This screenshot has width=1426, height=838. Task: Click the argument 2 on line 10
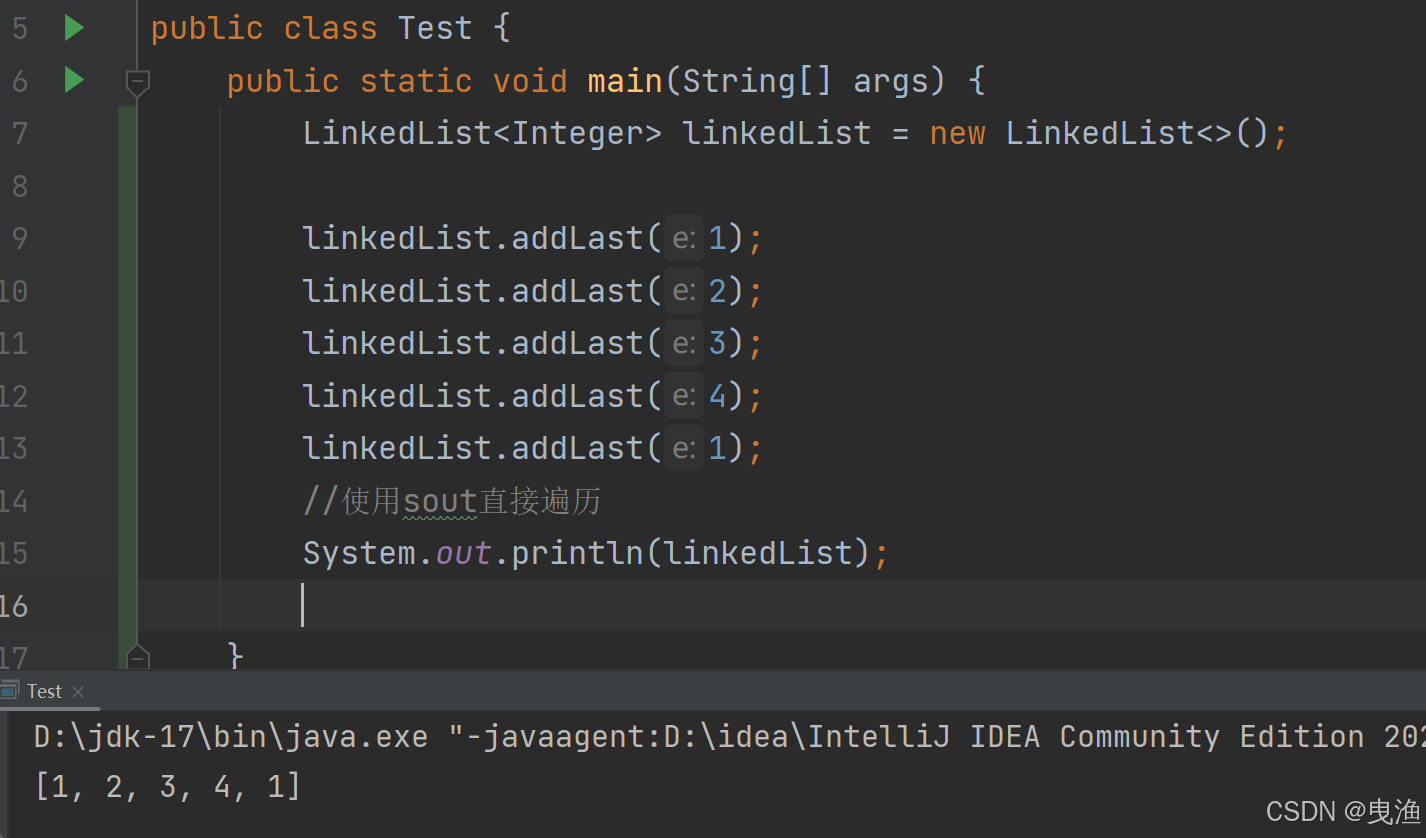coord(717,291)
